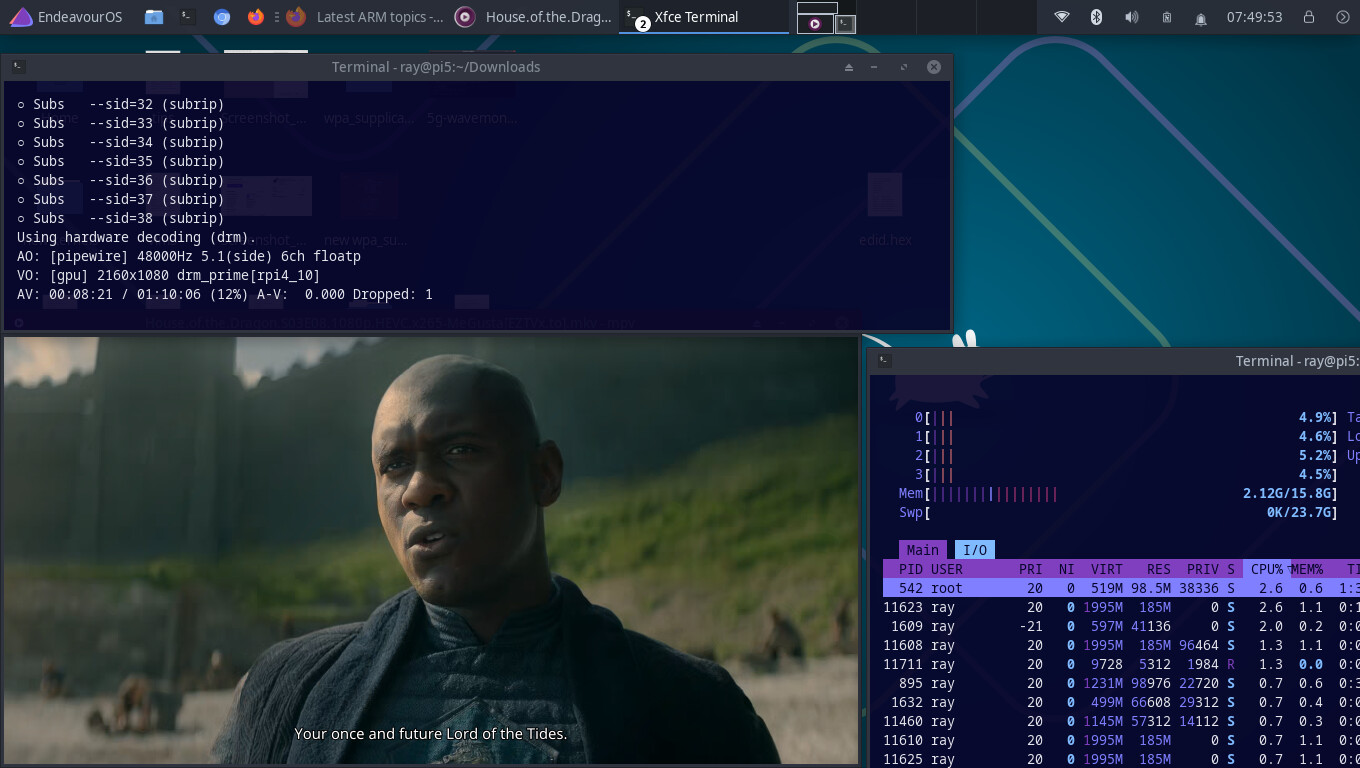Open the volume control icon

pyautogui.click(x=1131, y=17)
